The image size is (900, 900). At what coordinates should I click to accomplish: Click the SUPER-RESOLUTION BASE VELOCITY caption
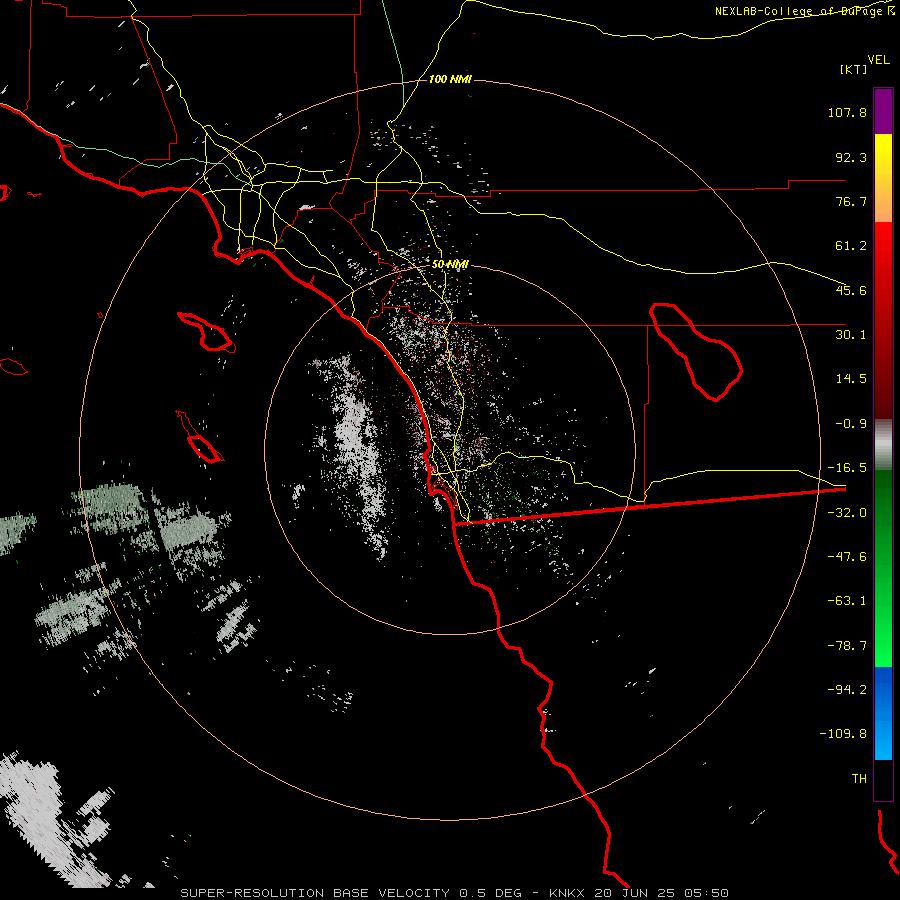point(316,893)
